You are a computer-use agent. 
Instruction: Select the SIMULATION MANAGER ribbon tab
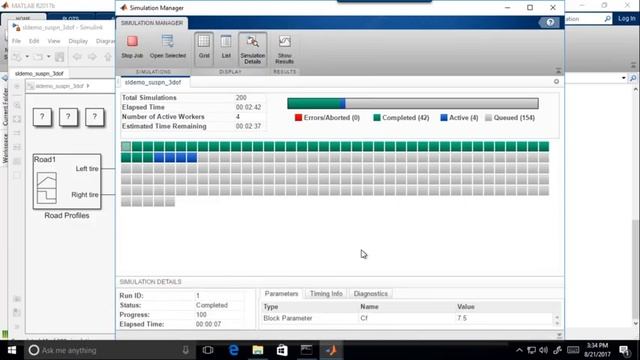point(152,23)
